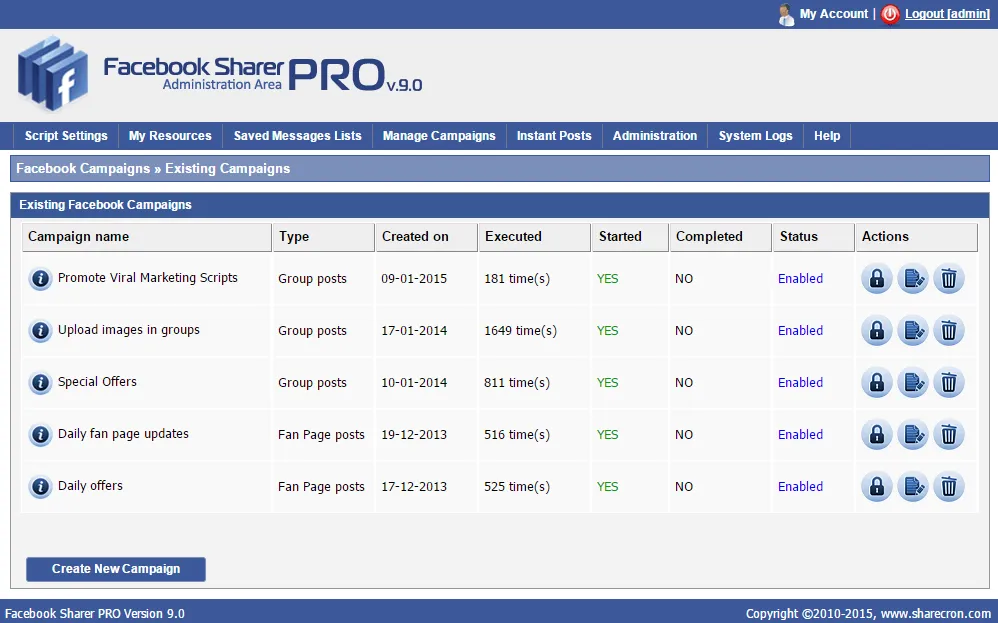Edit the Promote Viral Marketing Scripts campaign
Screen dimensions: 998x623
point(912,279)
